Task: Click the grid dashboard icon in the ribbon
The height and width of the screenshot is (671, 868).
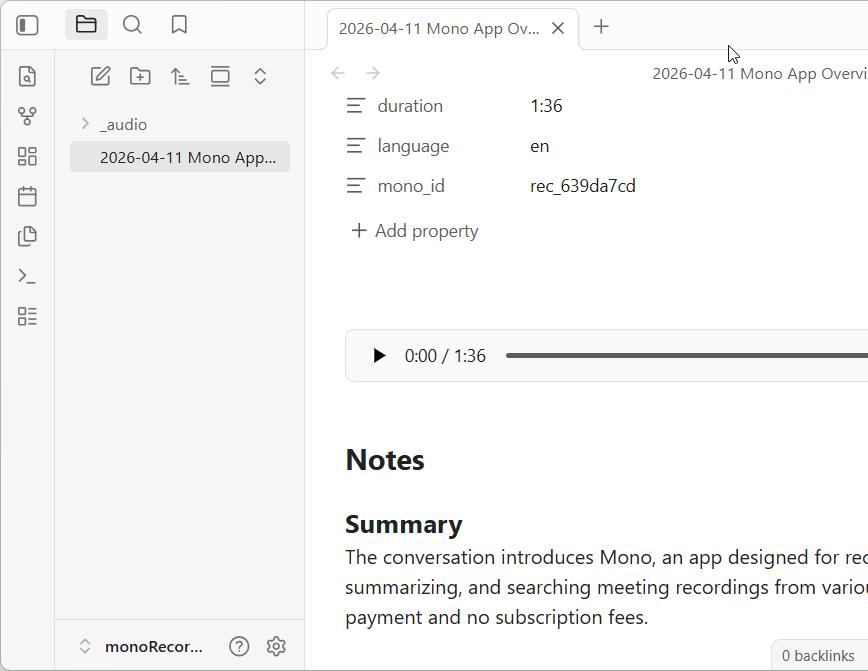Action: click(x=27, y=156)
